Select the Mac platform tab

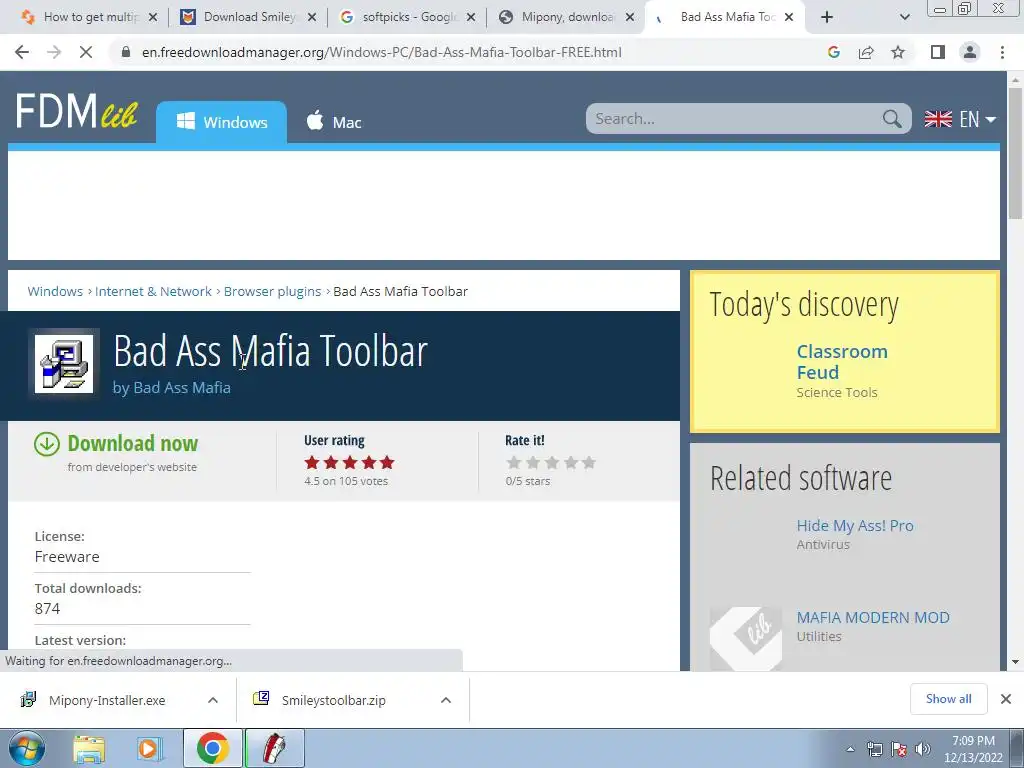coord(334,122)
